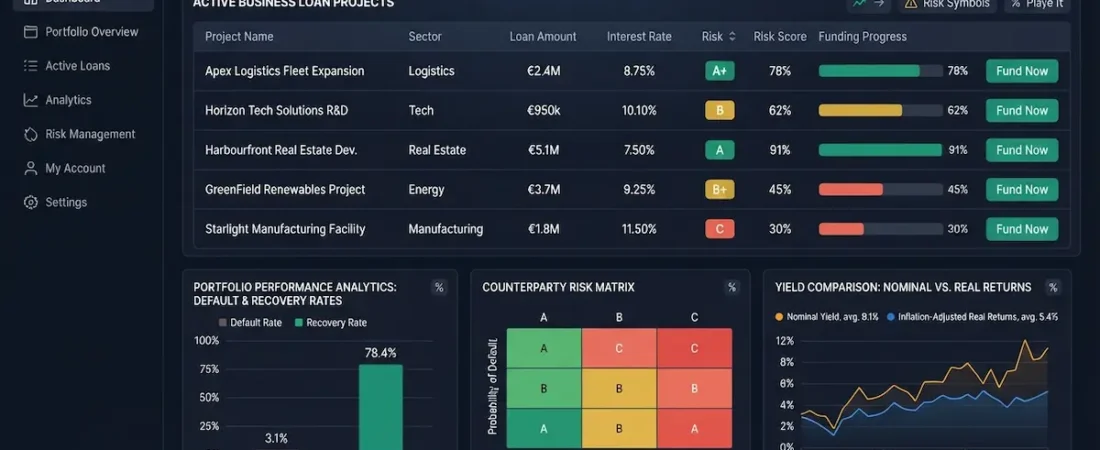Click the Energy sector cell
The image size is (1100, 450).
(x=426, y=190)
